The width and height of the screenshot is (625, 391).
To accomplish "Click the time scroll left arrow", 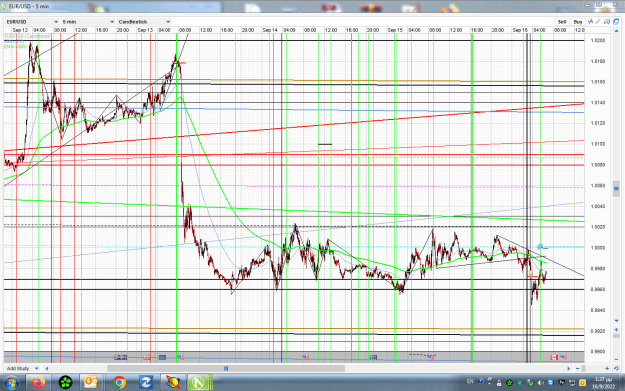I will [x=47, y=368].
